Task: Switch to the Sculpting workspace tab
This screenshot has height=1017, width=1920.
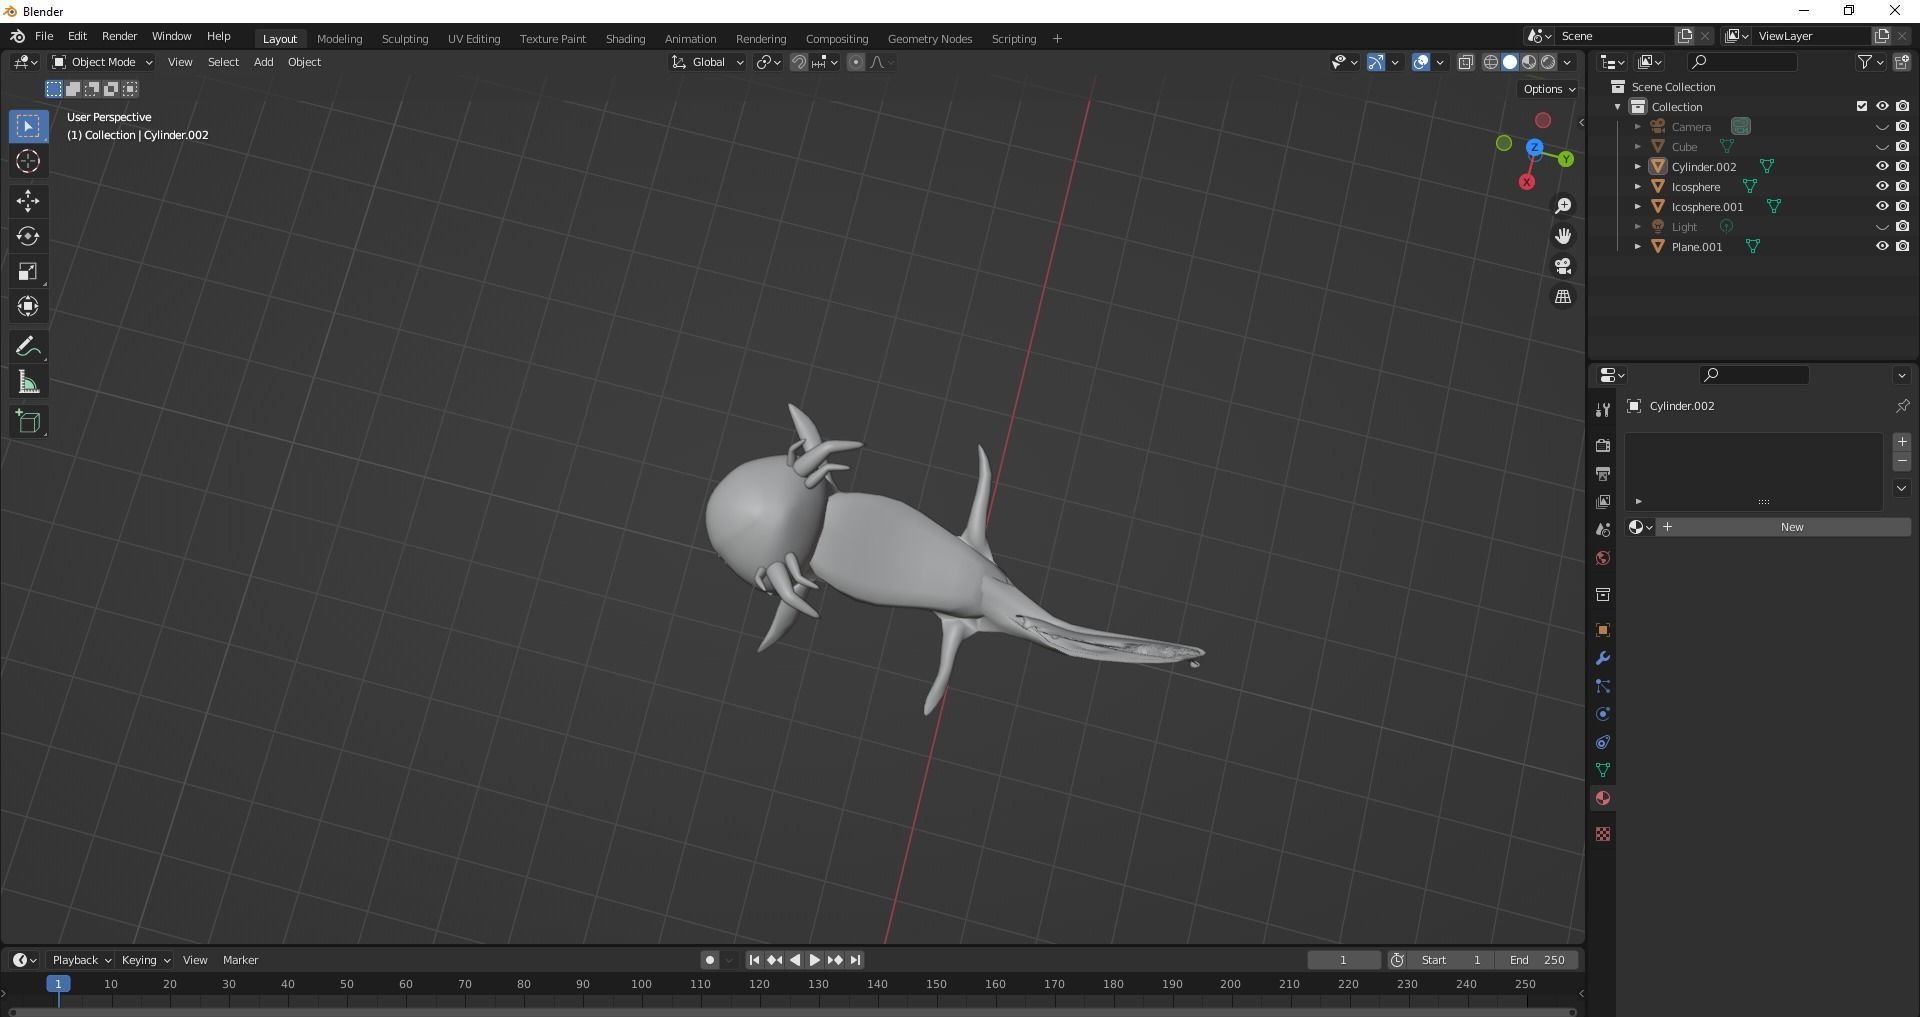Action: click(405, 39)
